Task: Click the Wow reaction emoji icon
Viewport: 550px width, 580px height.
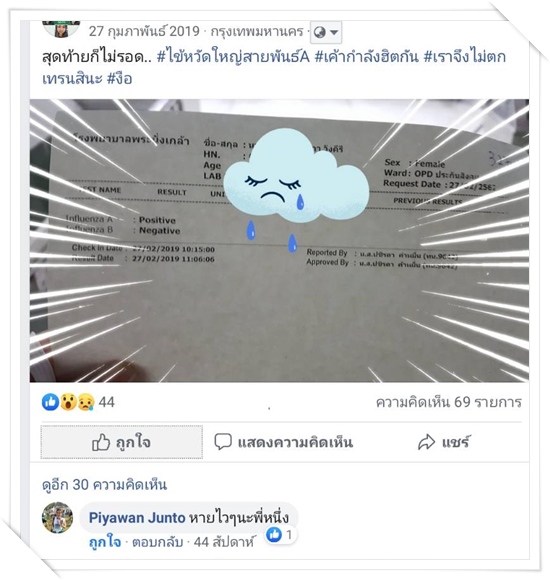Action: [x=68, y=402]
